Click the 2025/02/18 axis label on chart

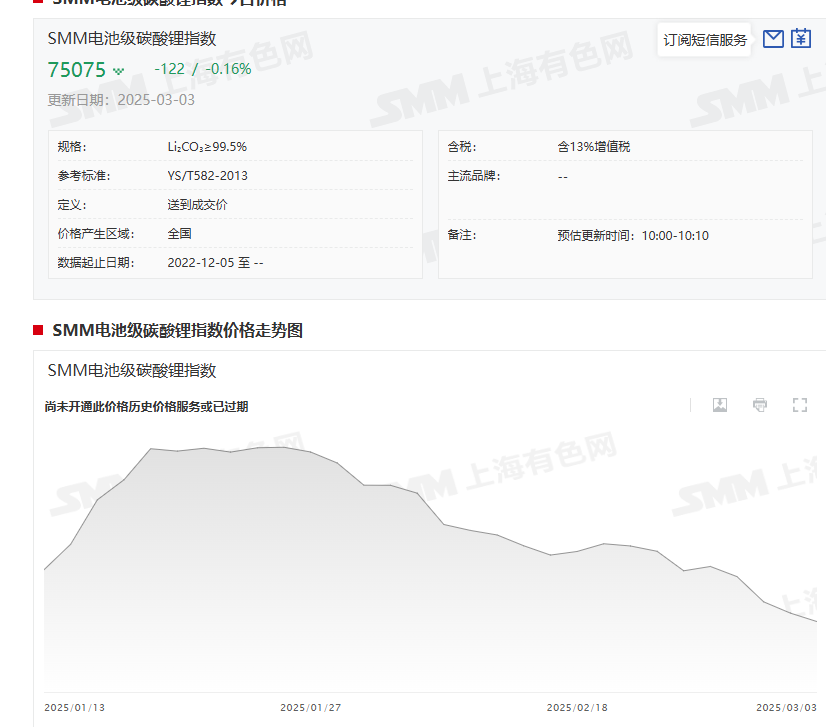tap(576, 706)
